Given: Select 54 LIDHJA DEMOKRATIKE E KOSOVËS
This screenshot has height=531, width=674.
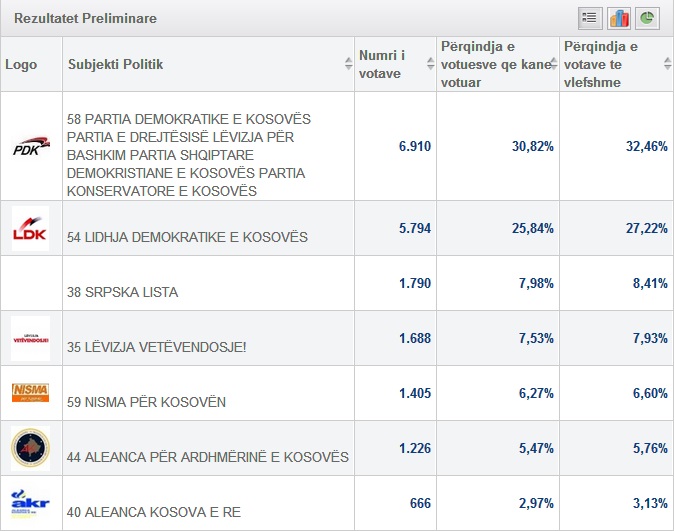Looking at the screenshot, I should click(187, 238).
